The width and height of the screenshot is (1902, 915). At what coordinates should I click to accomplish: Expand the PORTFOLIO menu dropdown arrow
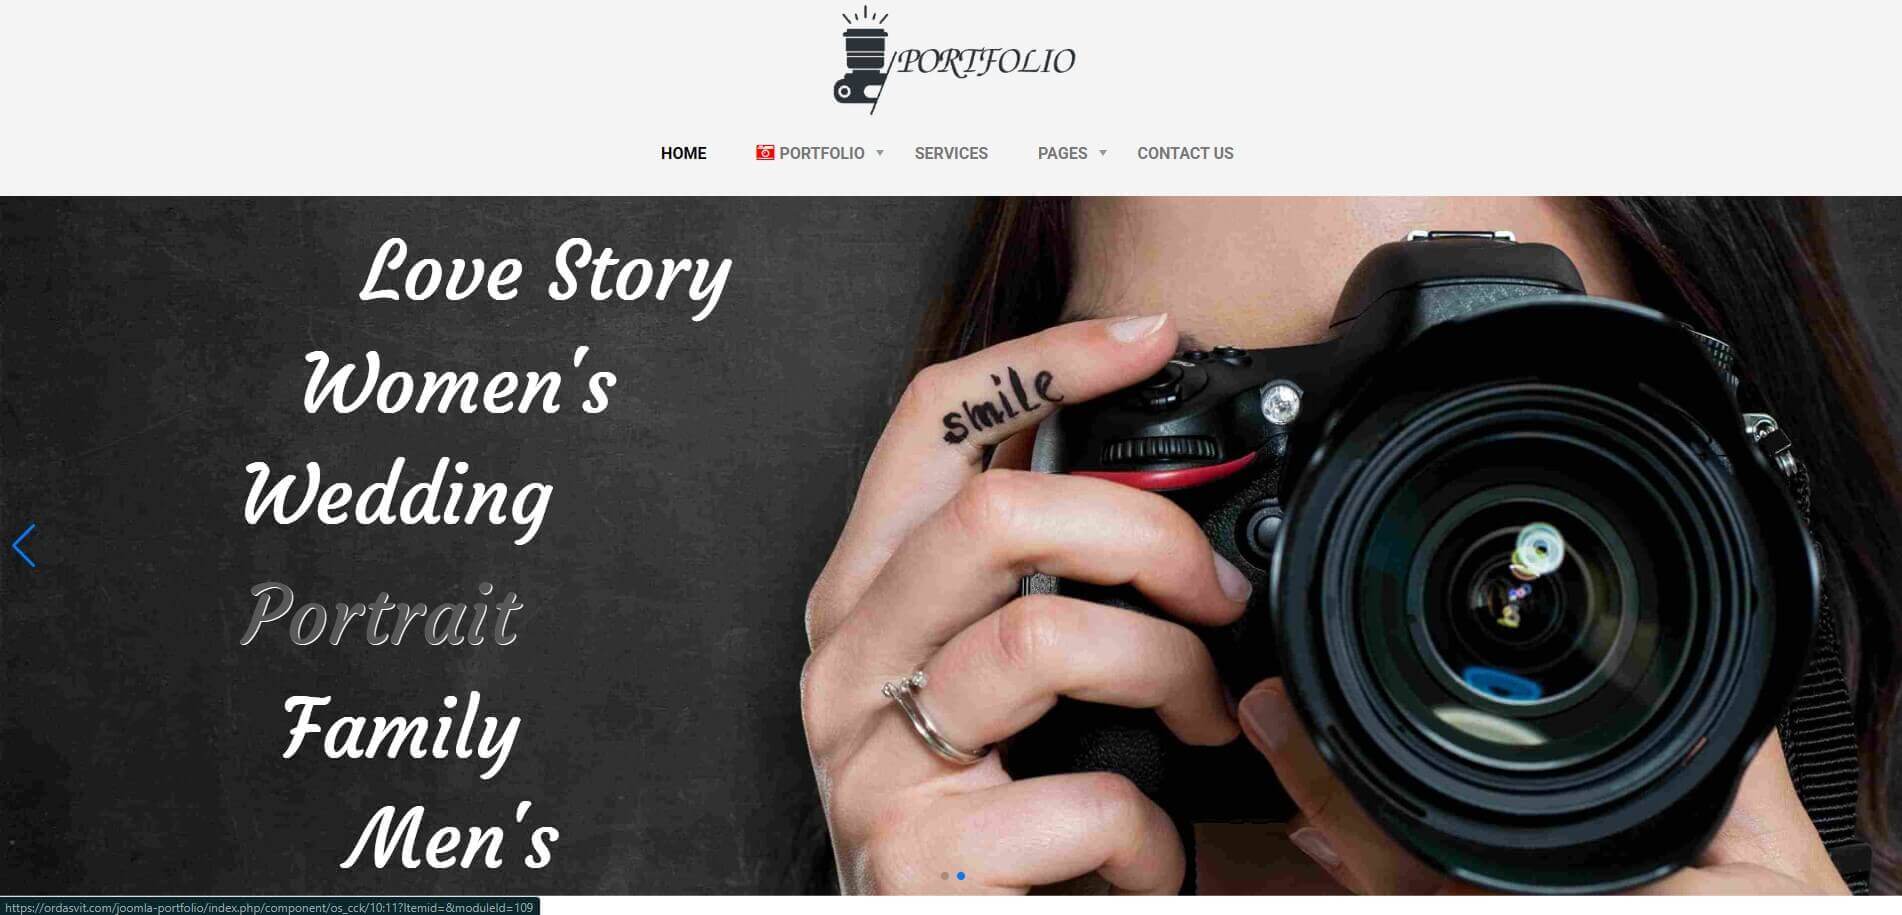point(880,153)
